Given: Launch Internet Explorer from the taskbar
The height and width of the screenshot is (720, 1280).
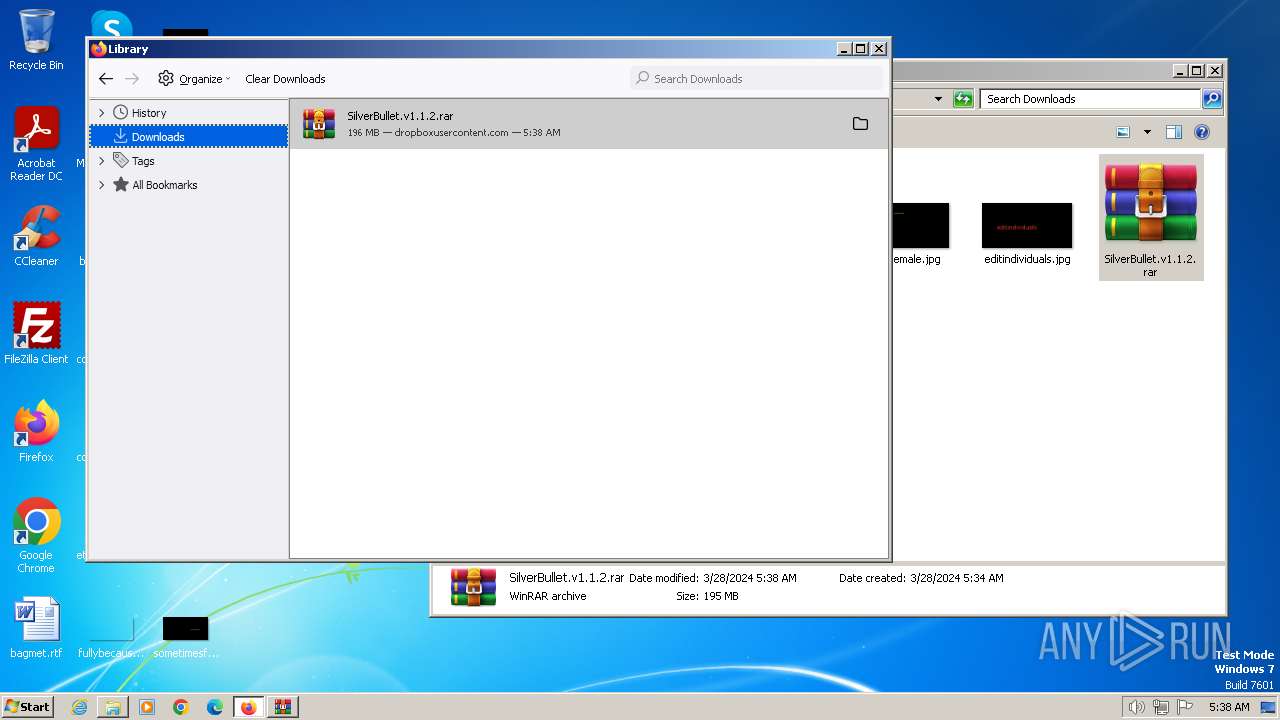Looking at the screenshot, I should coord(79,707).
